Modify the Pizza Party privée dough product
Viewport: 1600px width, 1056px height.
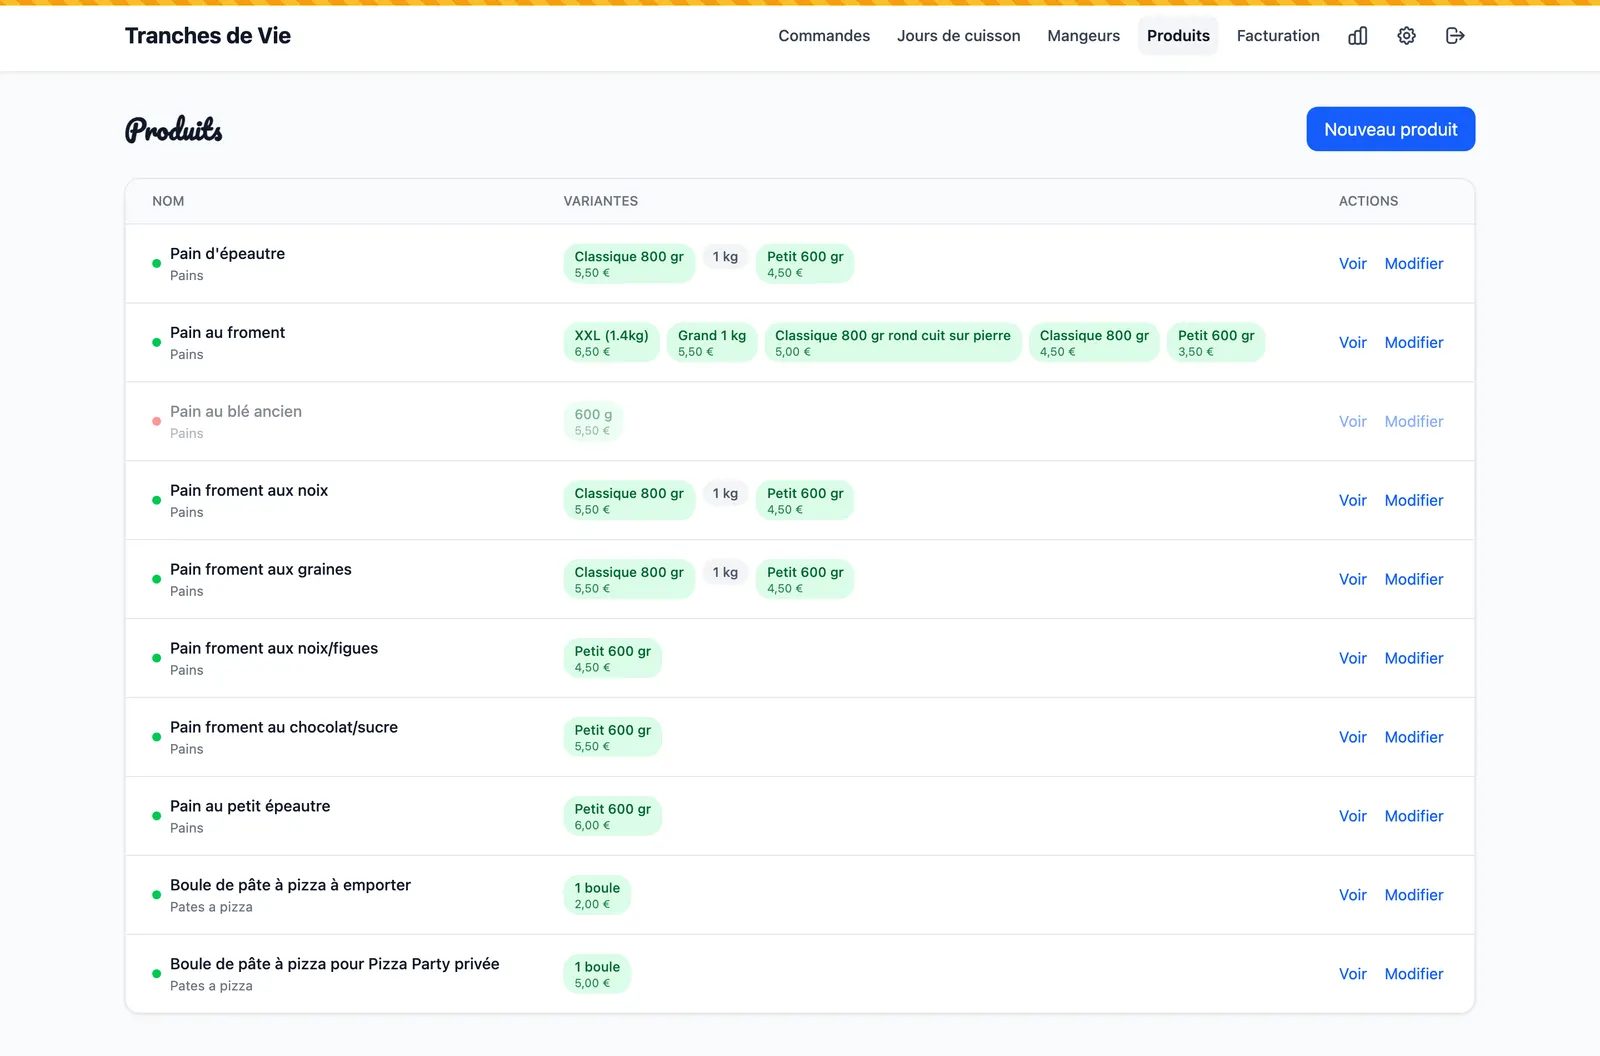point(1414,975)
